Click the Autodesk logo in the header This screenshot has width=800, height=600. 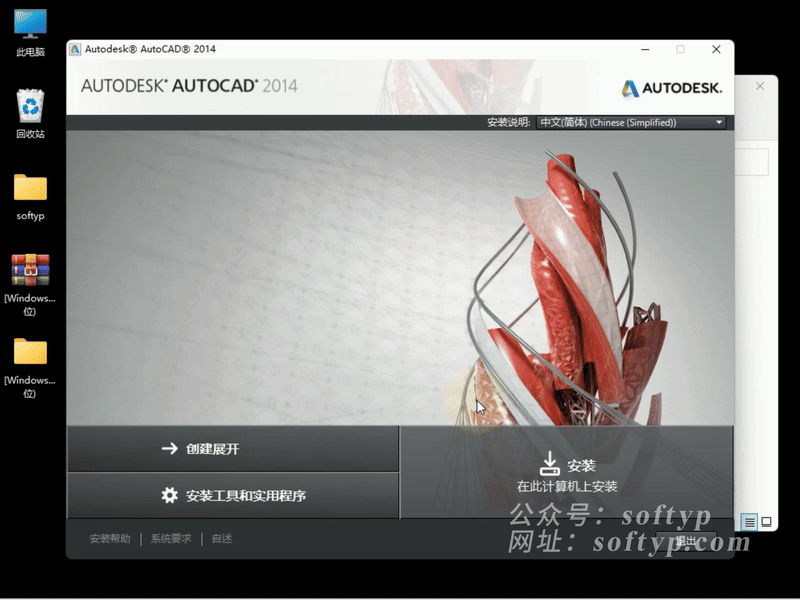pyautogui.click(x=671, y=88)
